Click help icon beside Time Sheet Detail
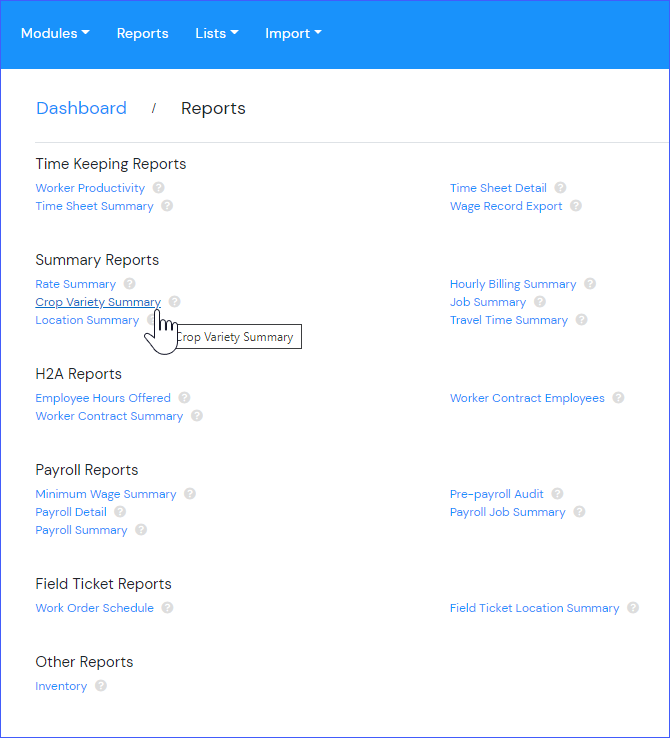Viewport: 670px width, 738px height. [560, 187]
